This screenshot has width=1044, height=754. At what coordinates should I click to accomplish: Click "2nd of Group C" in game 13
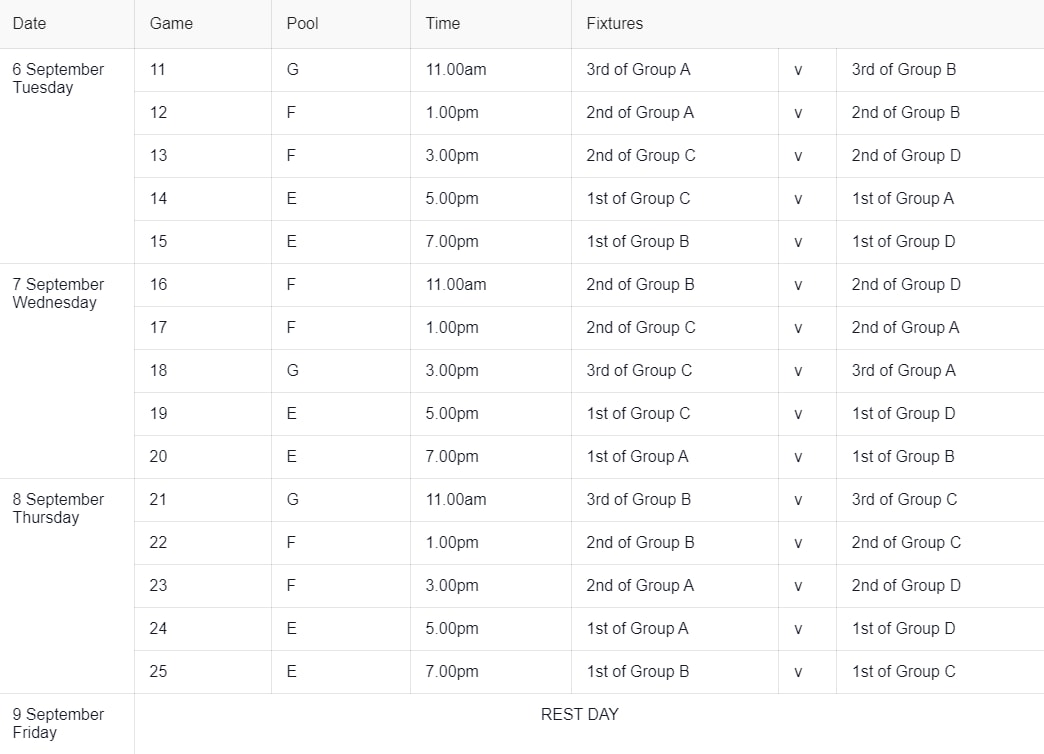[x=641, y=155]
